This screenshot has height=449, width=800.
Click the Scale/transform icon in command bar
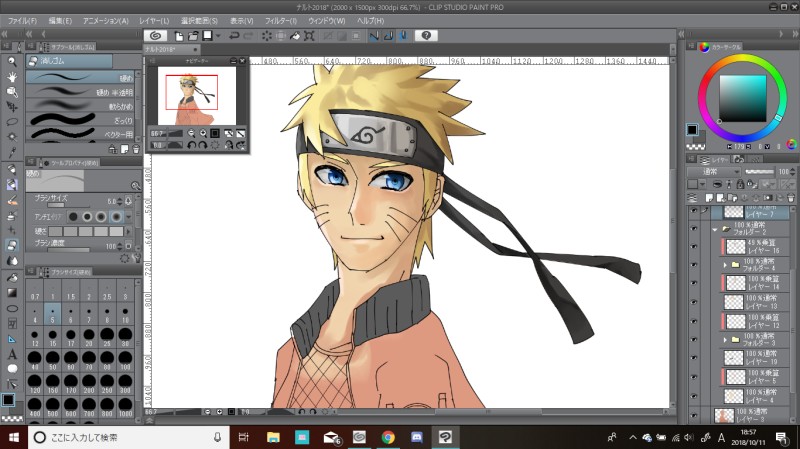coord(309,36)
